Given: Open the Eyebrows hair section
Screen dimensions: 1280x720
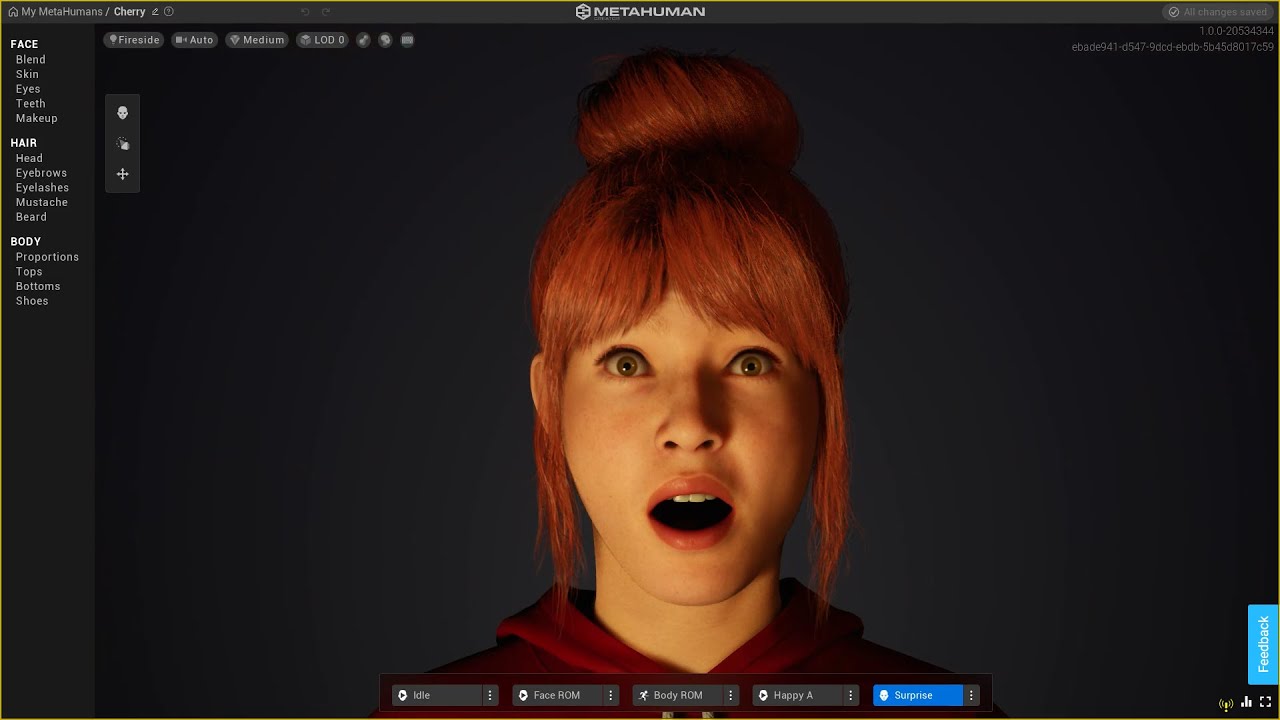Looking at the screenshot, I should point(41,173).
